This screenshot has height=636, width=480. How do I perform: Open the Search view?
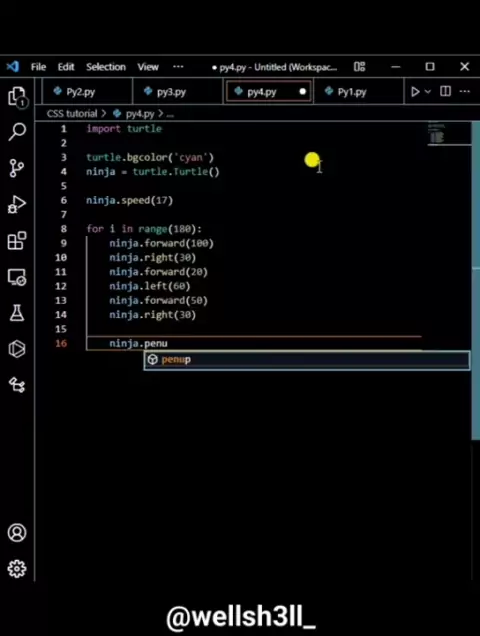tap(17, 132)
